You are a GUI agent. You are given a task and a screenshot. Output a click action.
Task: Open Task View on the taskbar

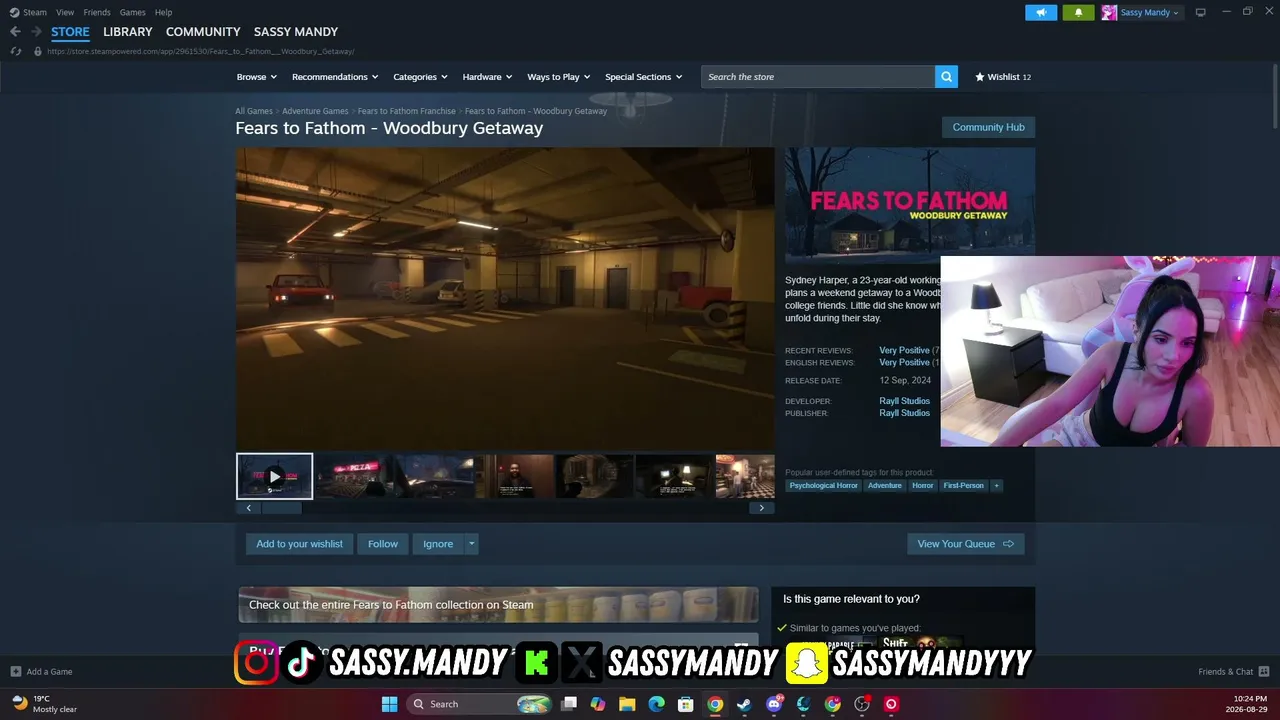569,704
